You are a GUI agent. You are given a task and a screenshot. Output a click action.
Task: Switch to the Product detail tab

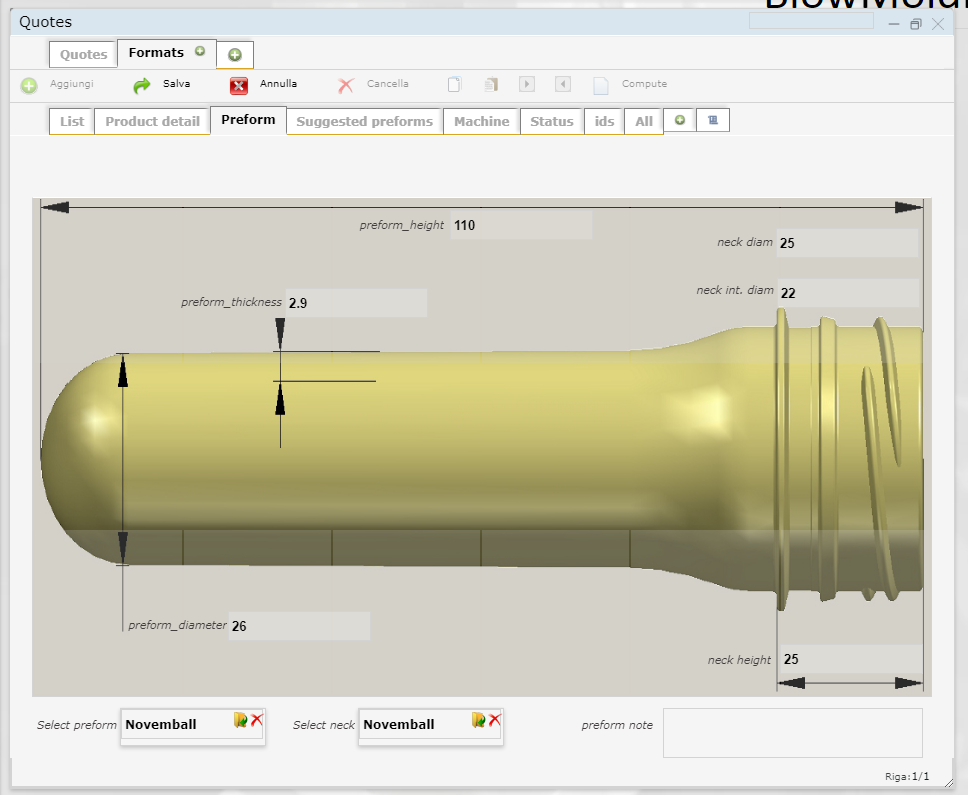pyautogui.click(x=152, y=121)
